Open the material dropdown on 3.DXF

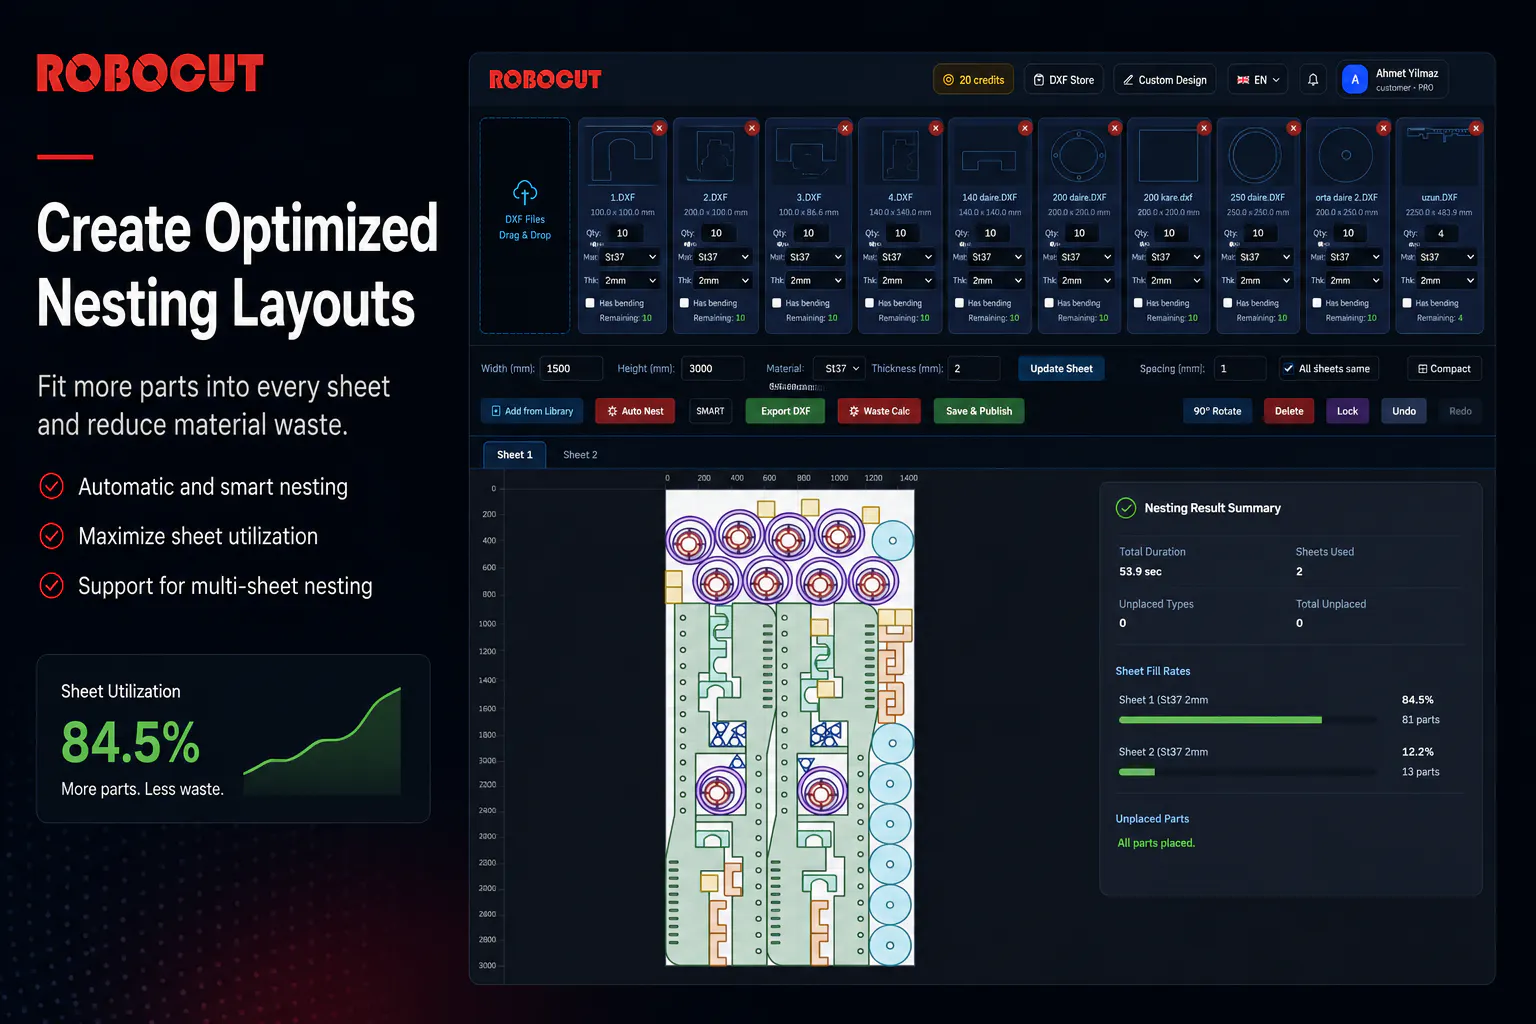pyautogui.click(x=815, y=257)
